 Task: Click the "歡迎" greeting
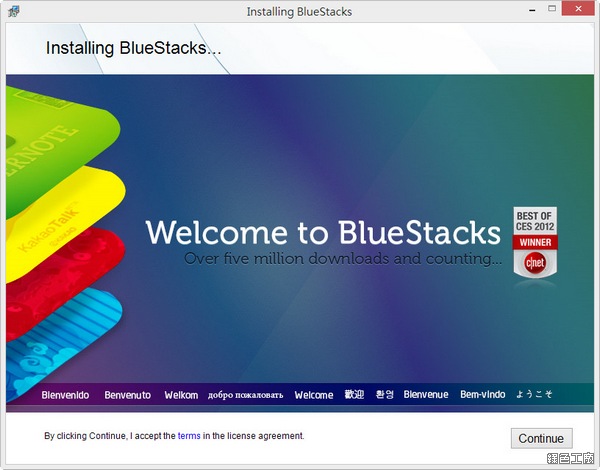point(354,394)
